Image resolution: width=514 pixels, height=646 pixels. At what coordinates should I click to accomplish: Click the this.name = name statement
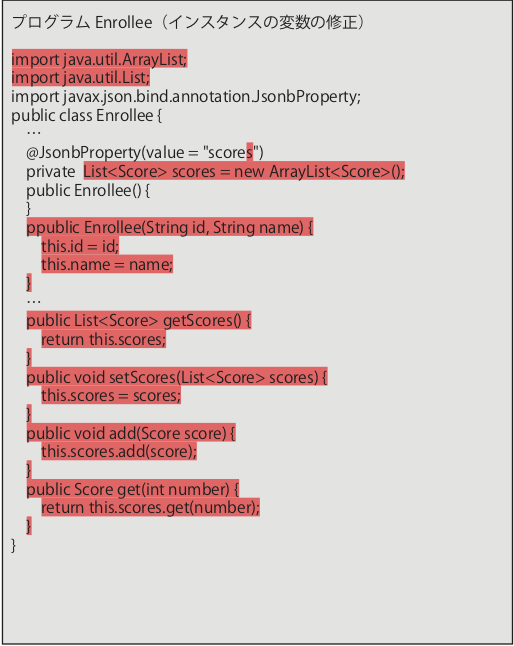(107, 264)
